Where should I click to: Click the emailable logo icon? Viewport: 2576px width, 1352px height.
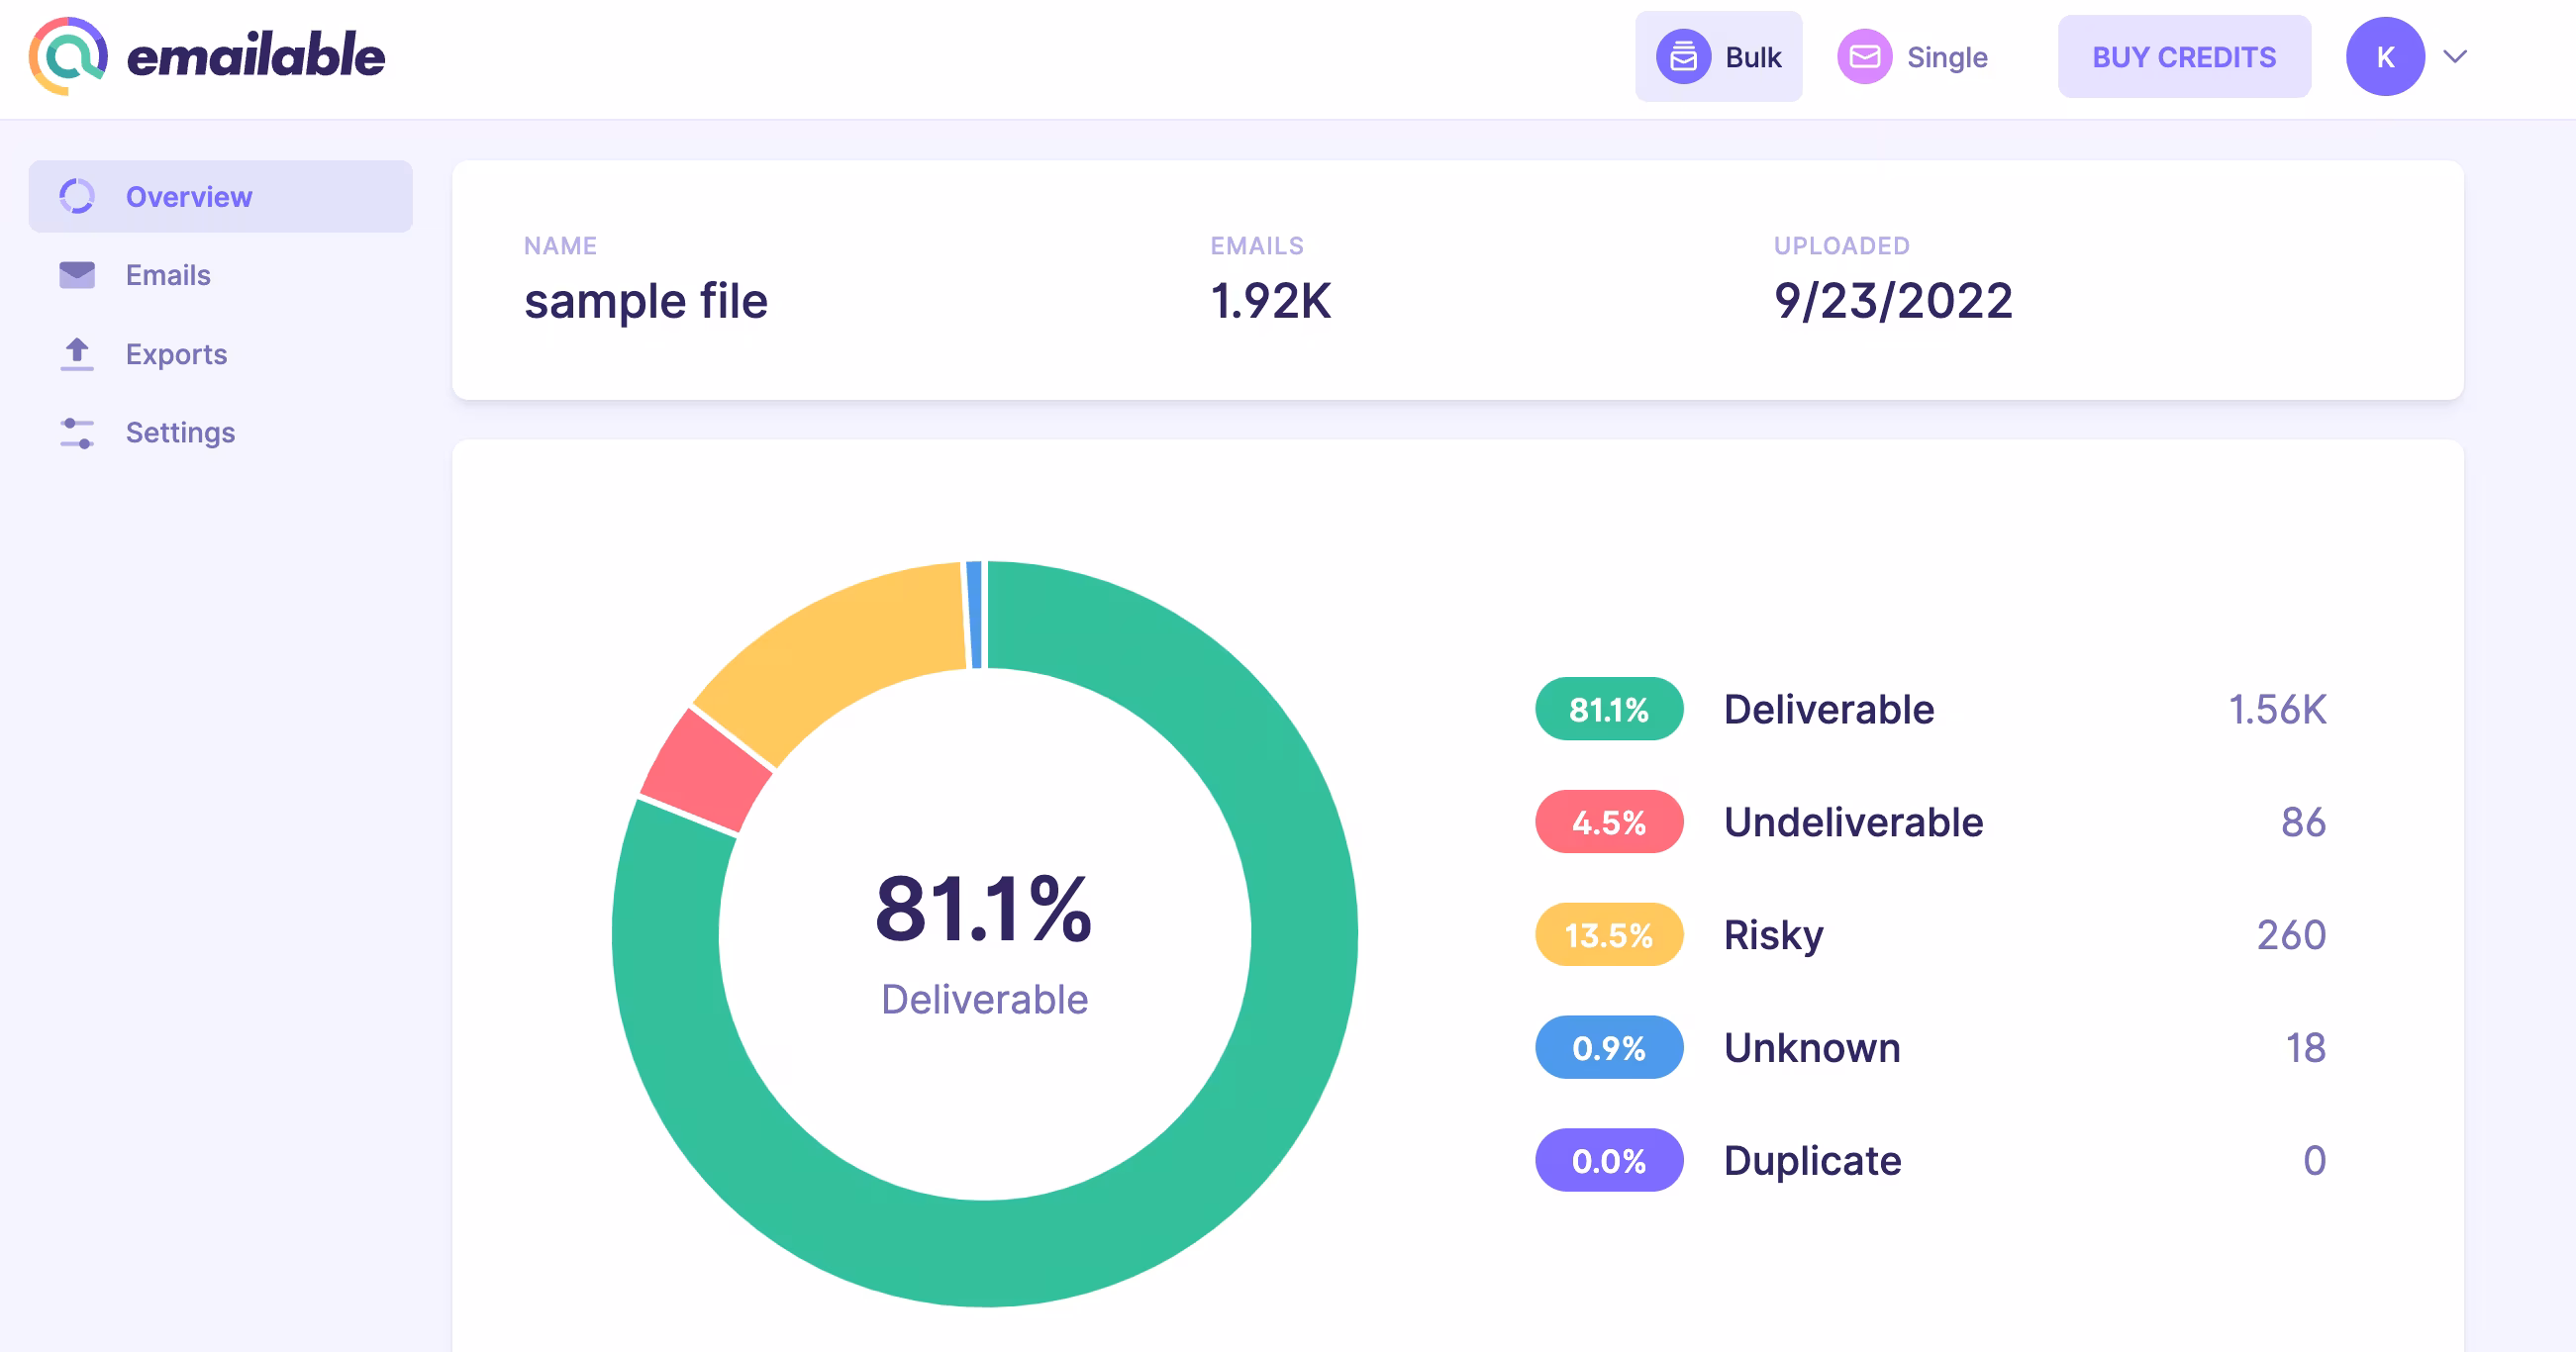(x=67, y=56)
